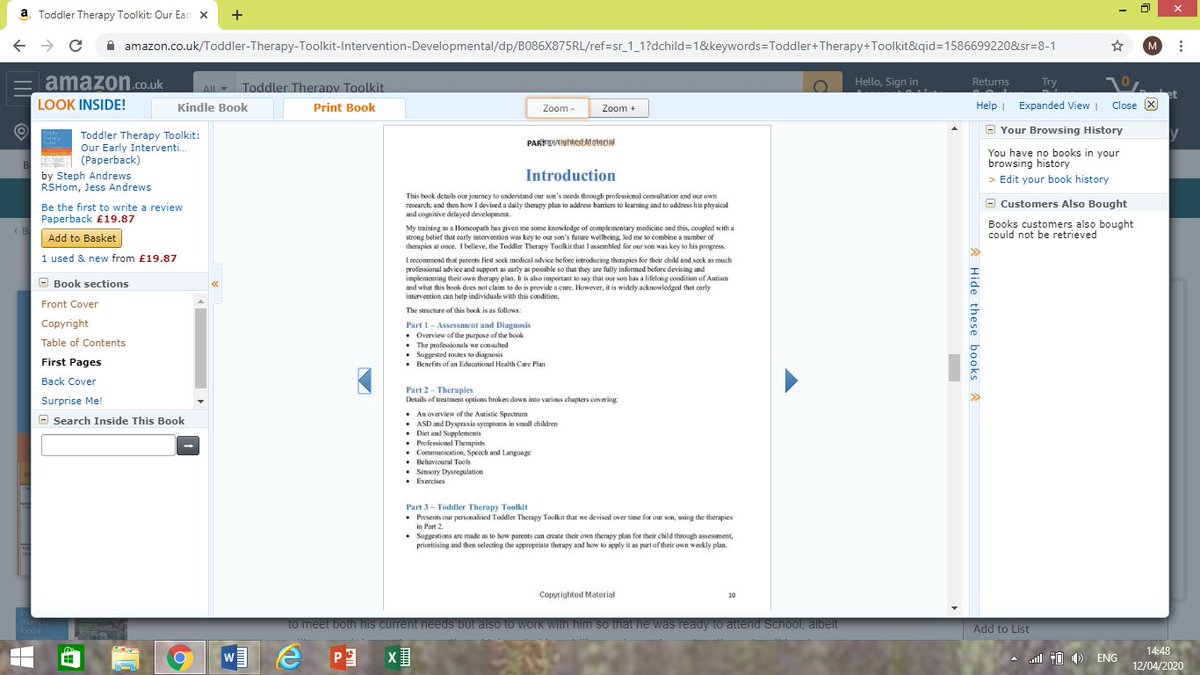The image size is (1200, 675).
Task: Click book pages vertical scrollbar thumb
Action: [x=954, y=367]
